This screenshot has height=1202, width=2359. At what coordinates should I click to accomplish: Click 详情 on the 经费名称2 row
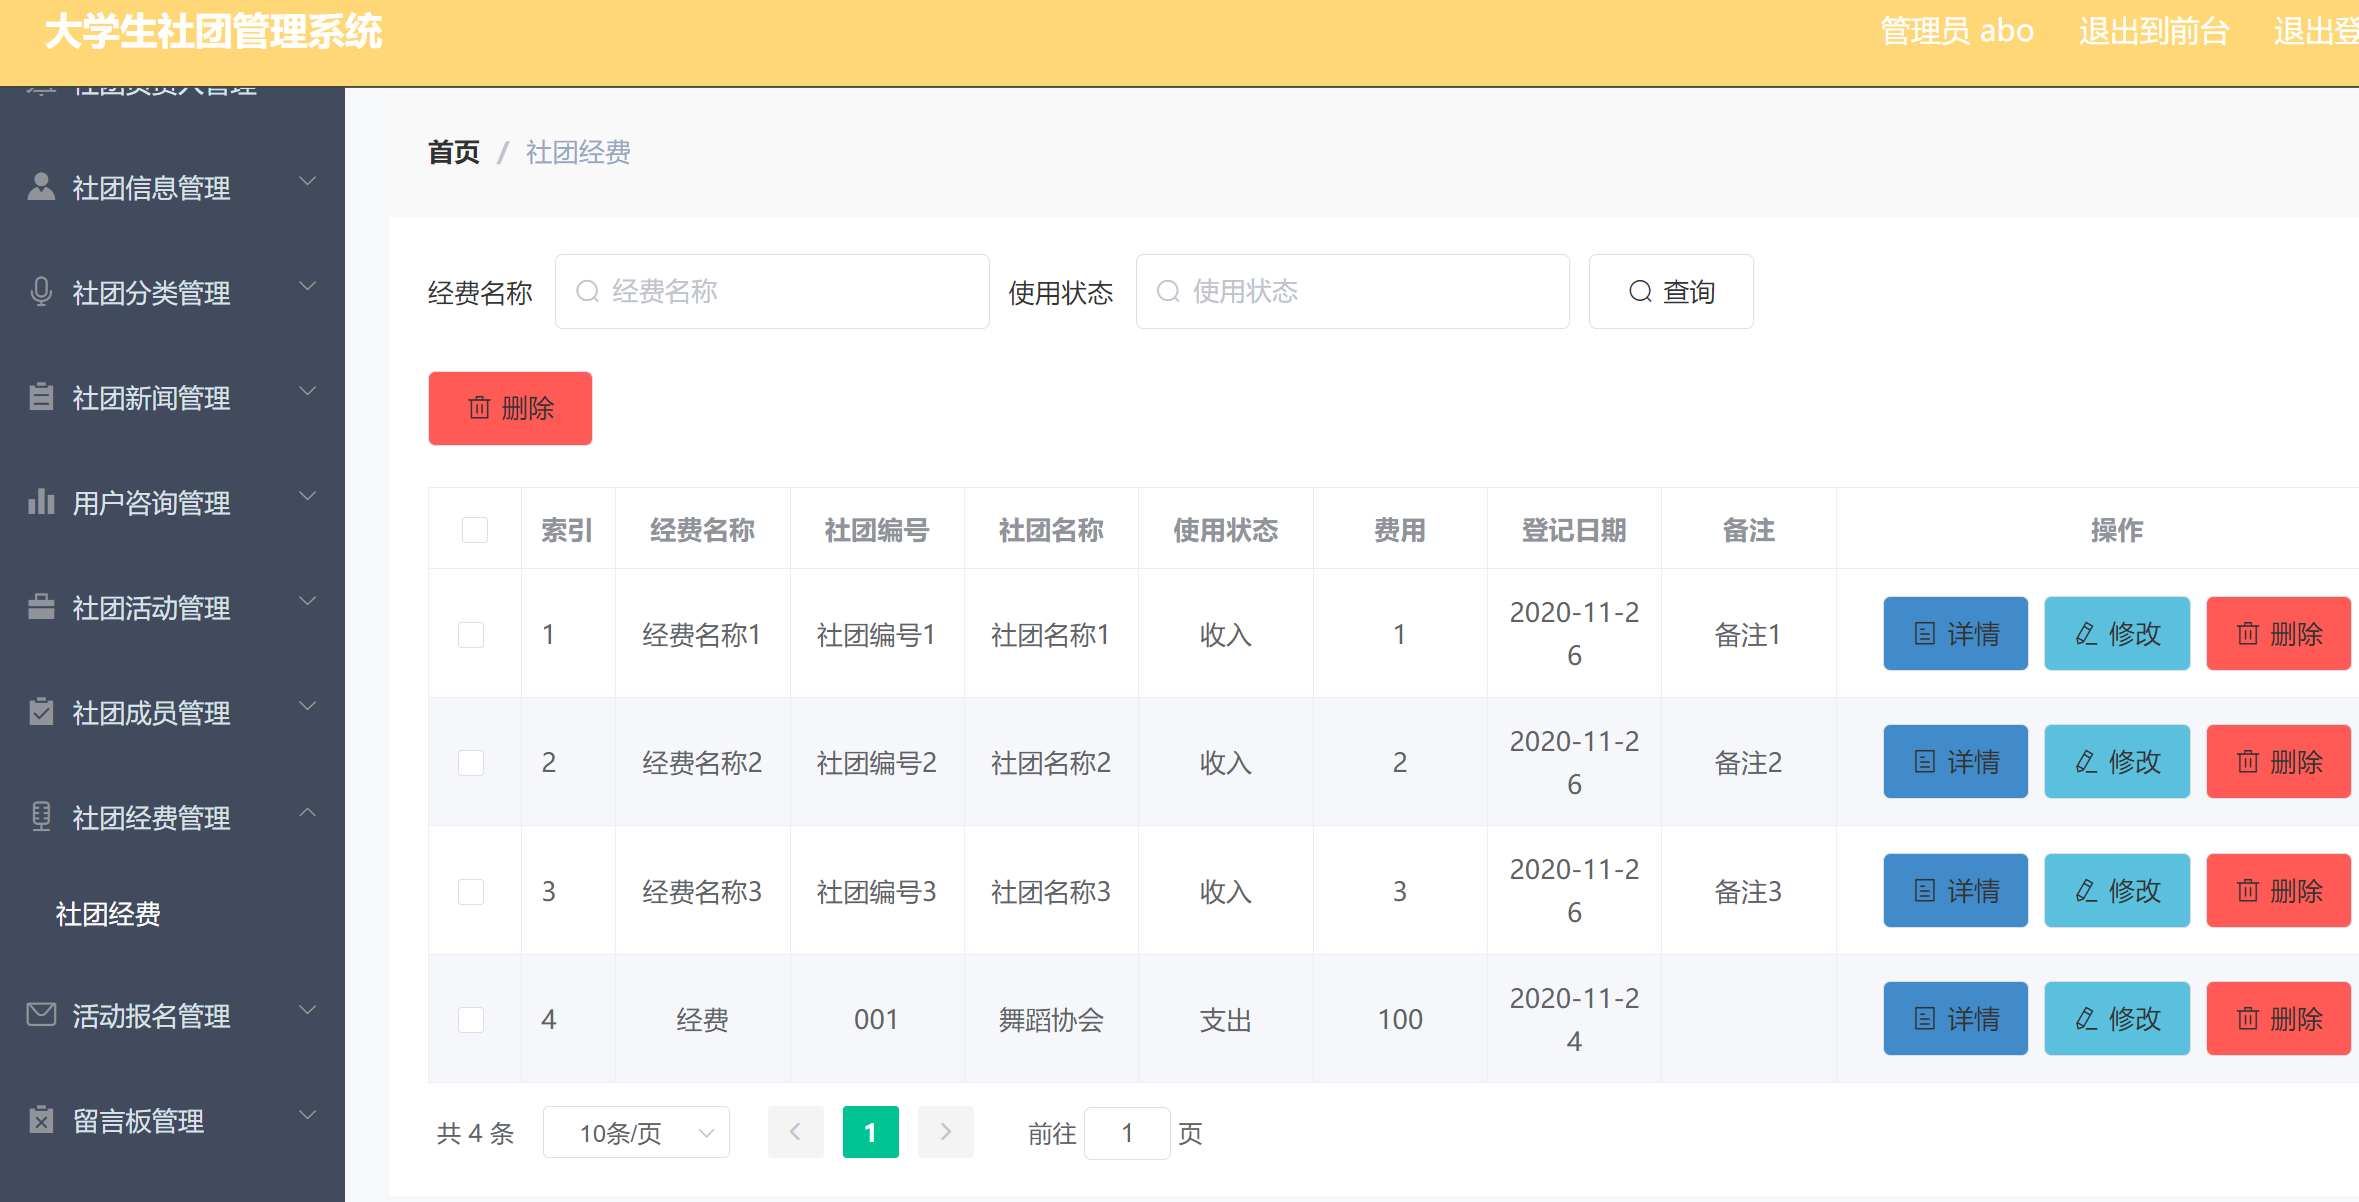1954,761
